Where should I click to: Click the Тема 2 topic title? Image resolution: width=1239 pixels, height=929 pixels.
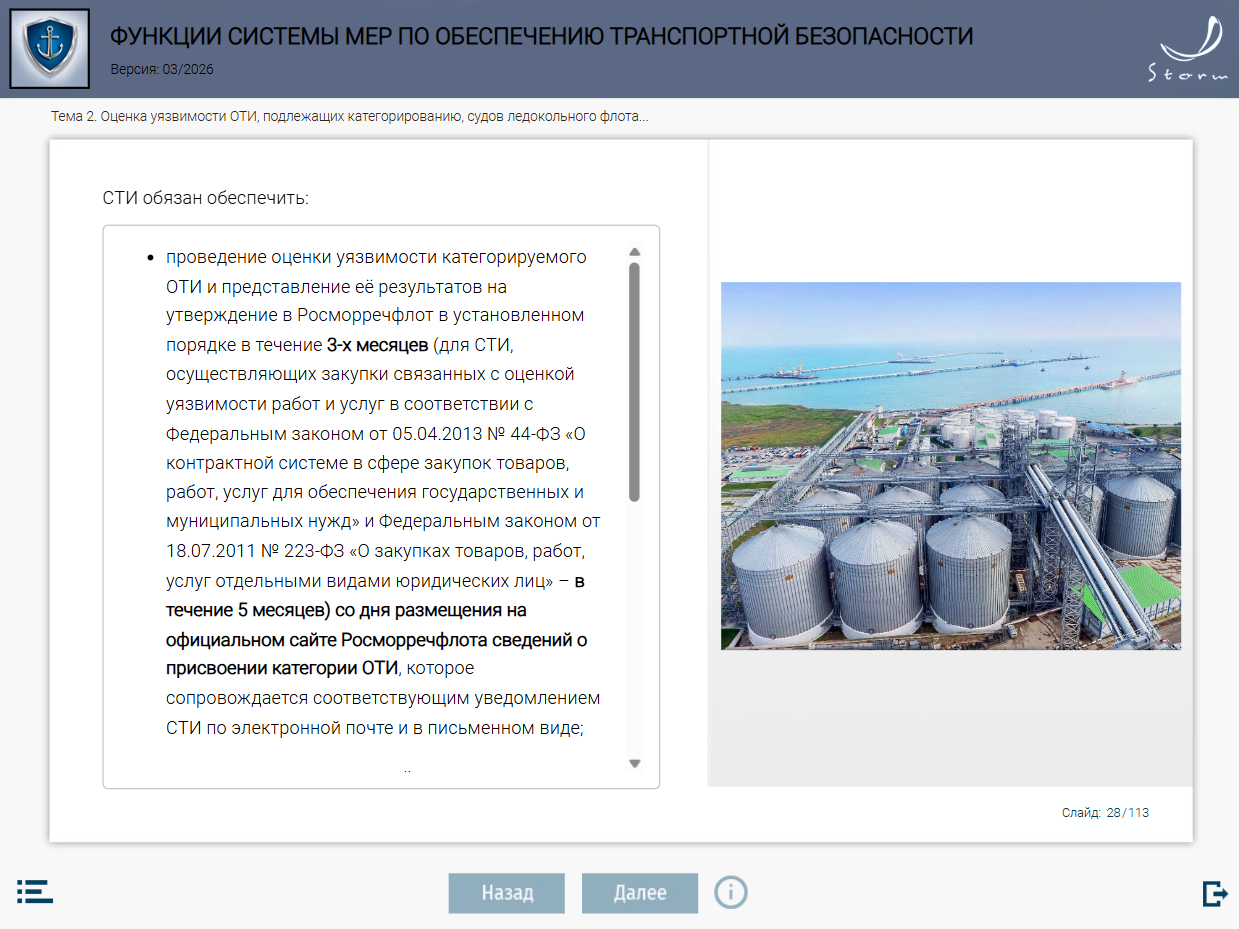(x=349, y=117)
